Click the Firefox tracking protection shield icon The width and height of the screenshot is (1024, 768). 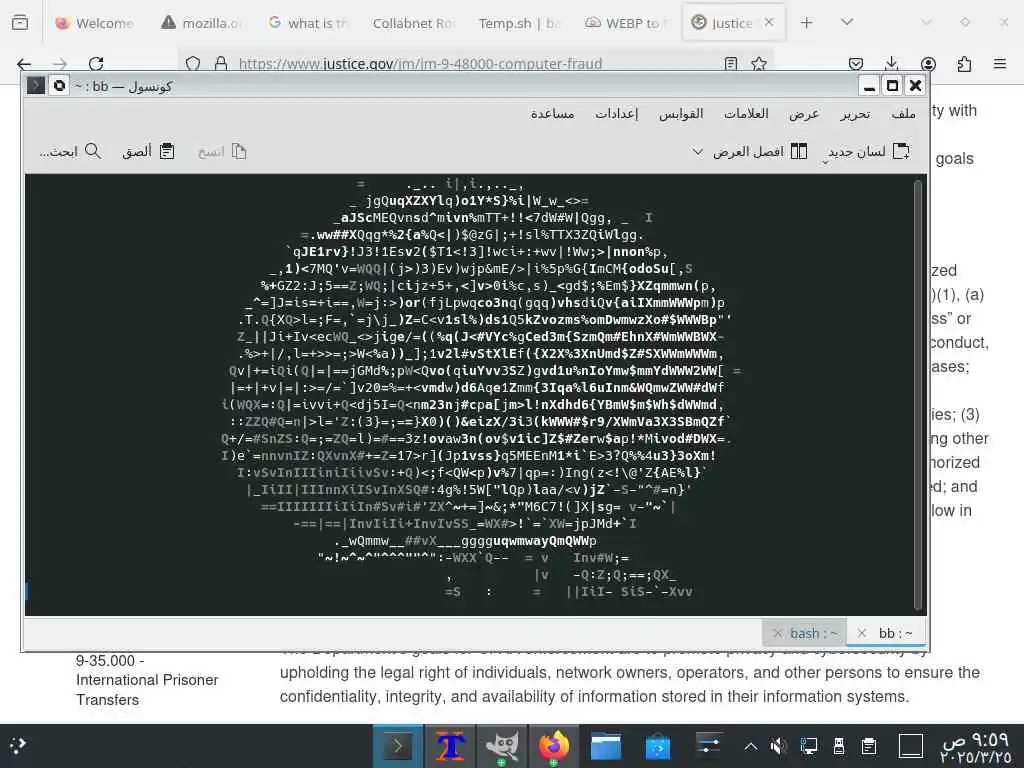[x=193, y=64]
